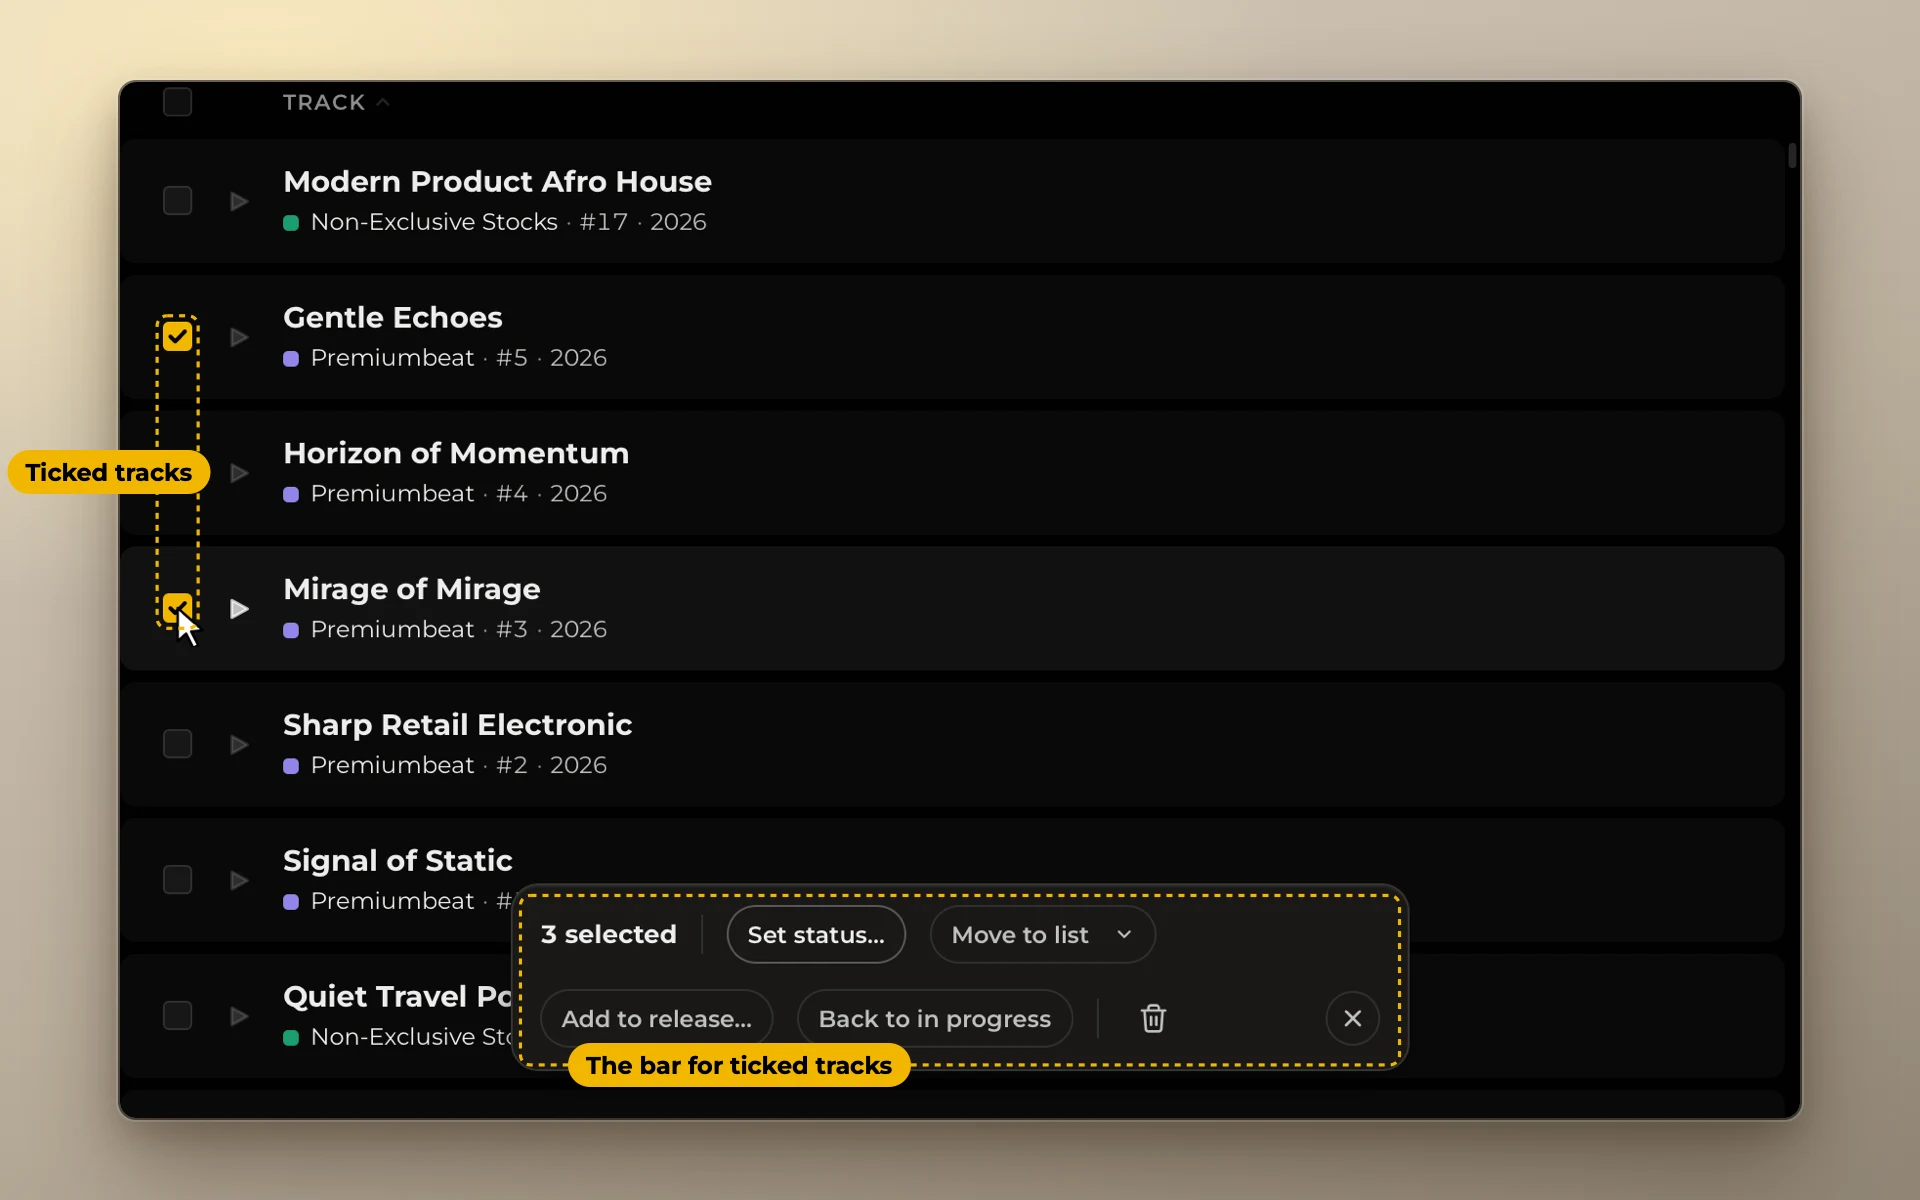The width and height of the screenshot is (1920, 1200).
Task: Play the Modern Product Afro House track
Action: 239,201
